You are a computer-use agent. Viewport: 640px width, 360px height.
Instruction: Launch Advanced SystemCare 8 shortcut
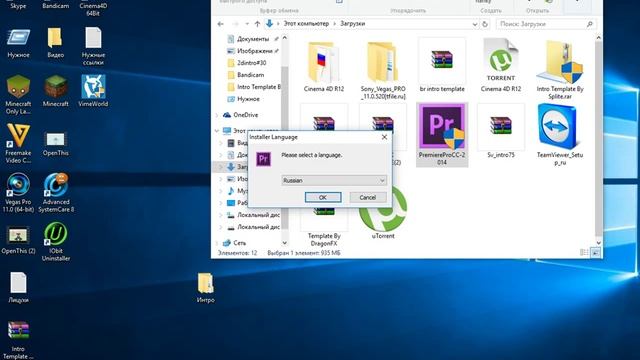pos(56,193)
